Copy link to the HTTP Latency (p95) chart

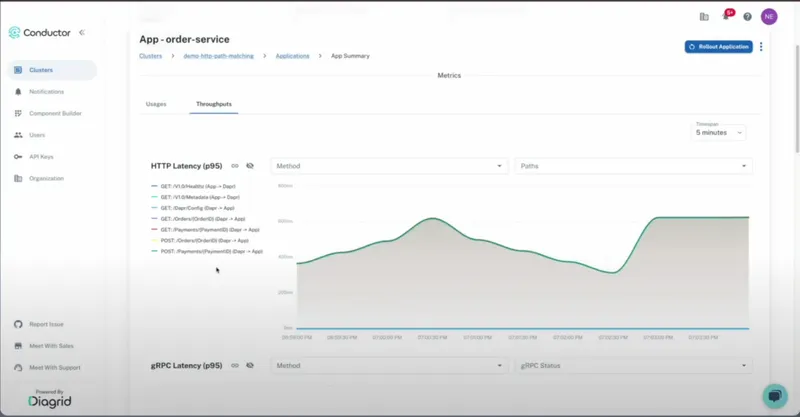pos(235,166)
